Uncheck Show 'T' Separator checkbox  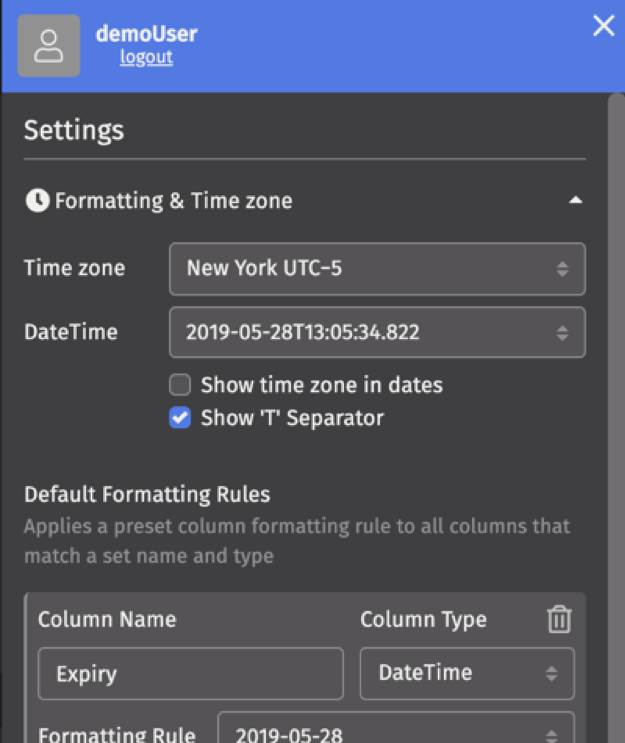tap(180, 418)
